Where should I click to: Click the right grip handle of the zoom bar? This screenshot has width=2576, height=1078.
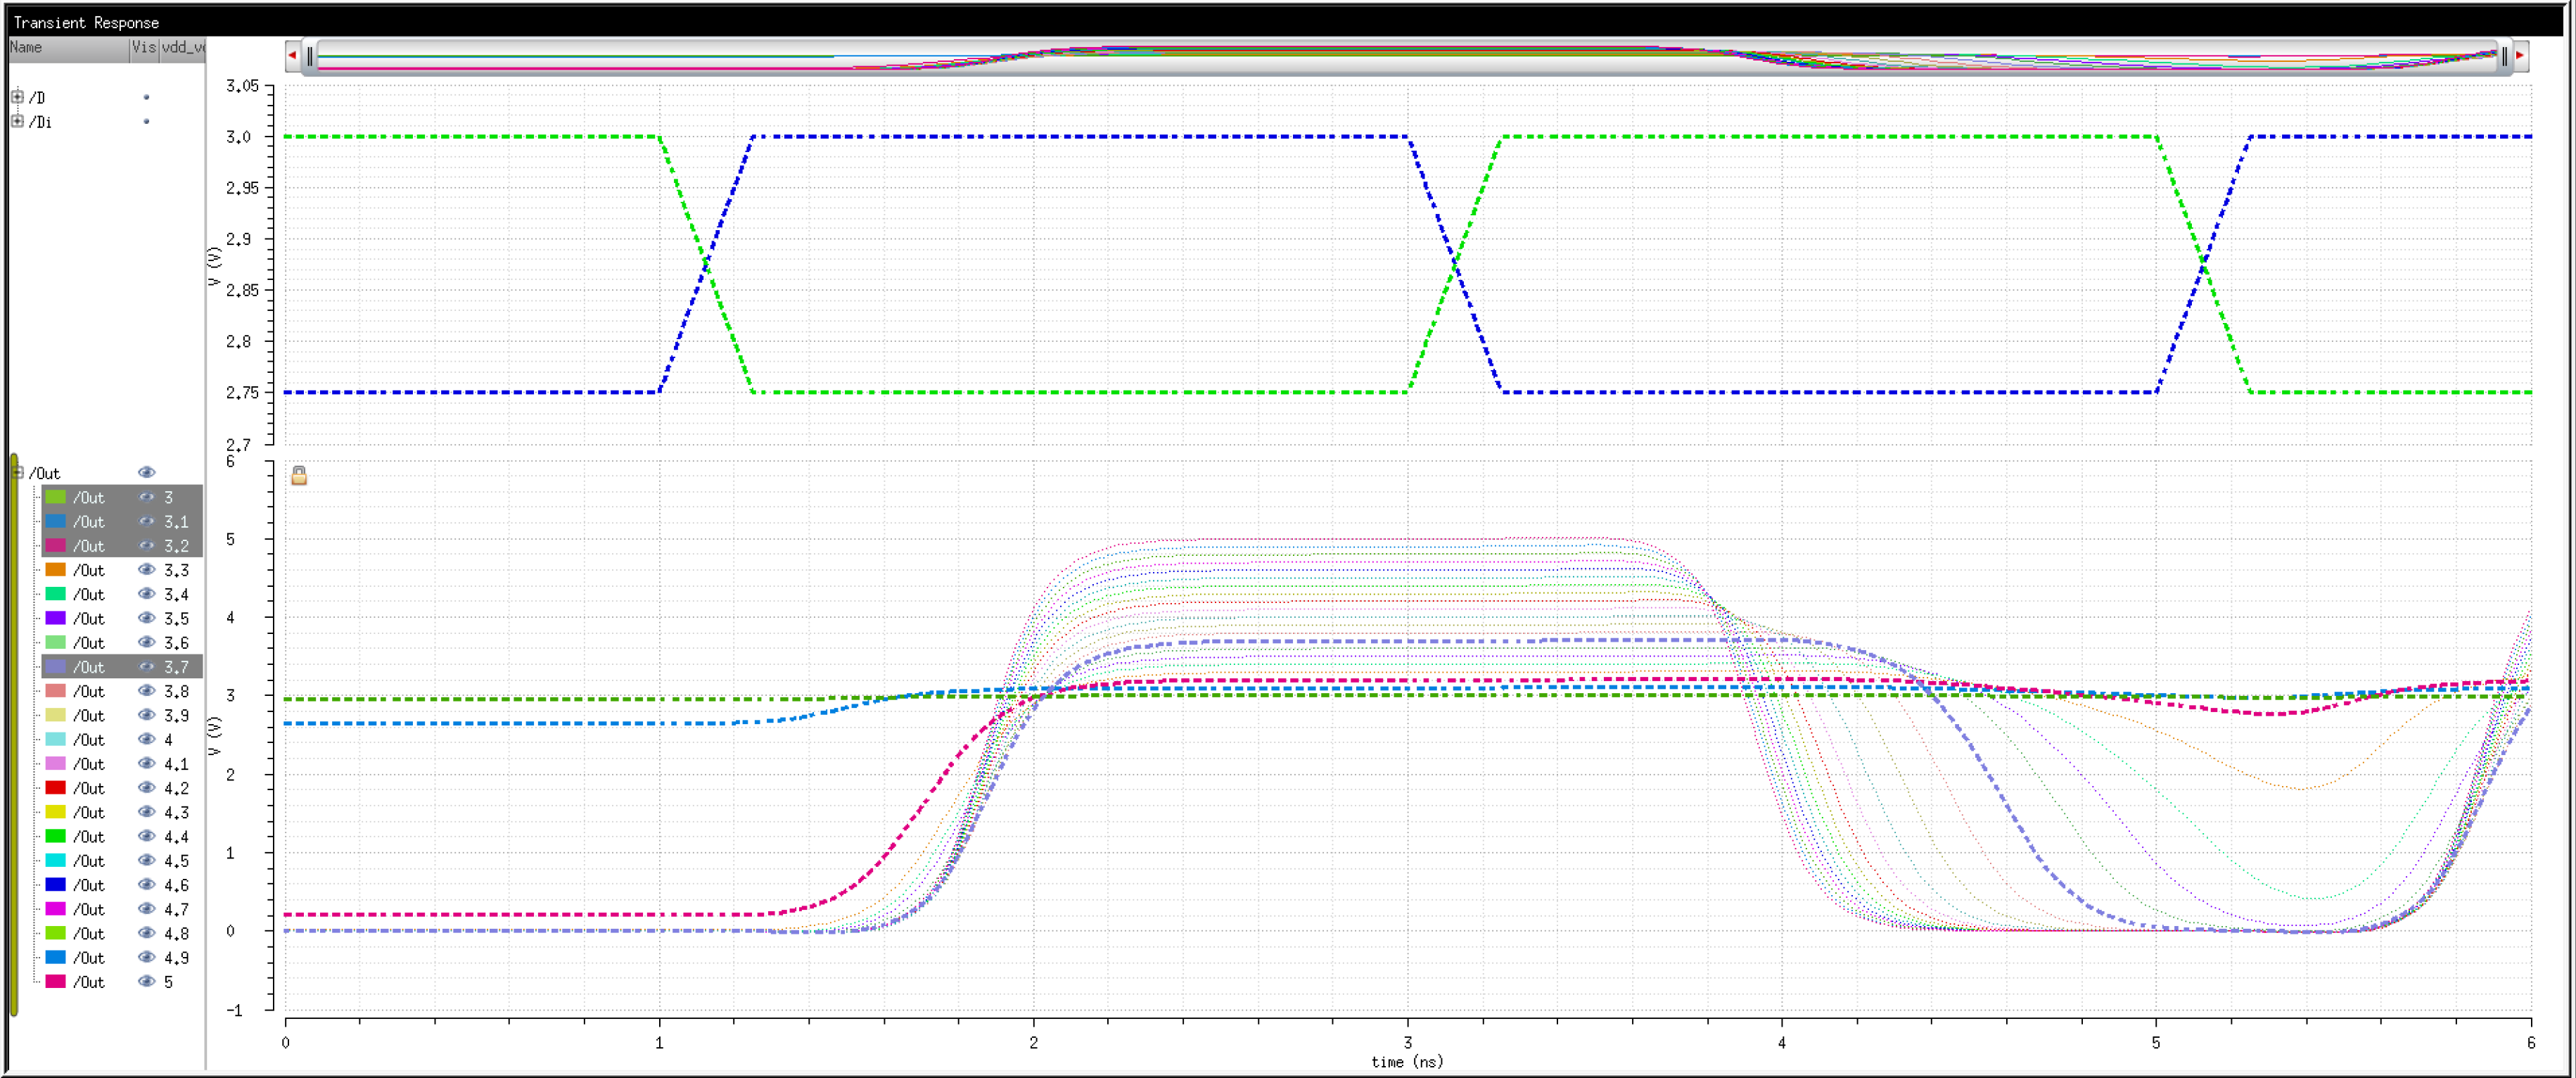(2504, 57)
